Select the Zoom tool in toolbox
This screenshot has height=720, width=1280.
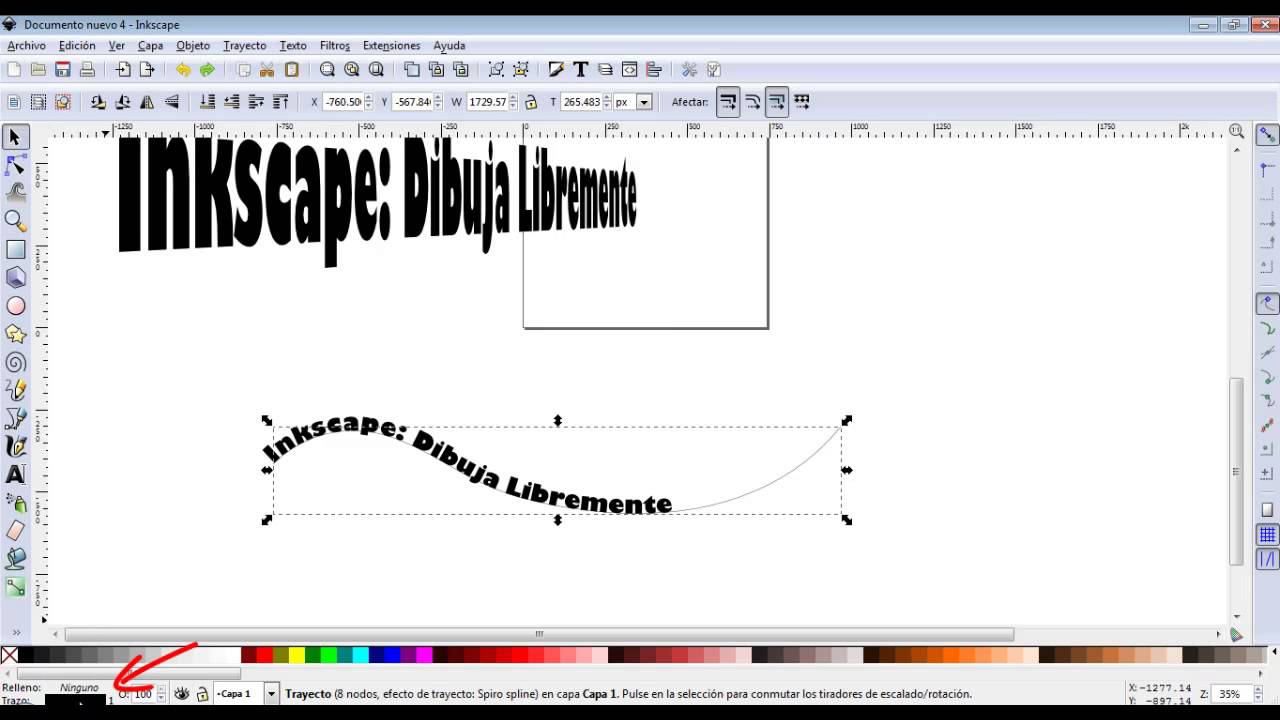click(x=15, y=221)
